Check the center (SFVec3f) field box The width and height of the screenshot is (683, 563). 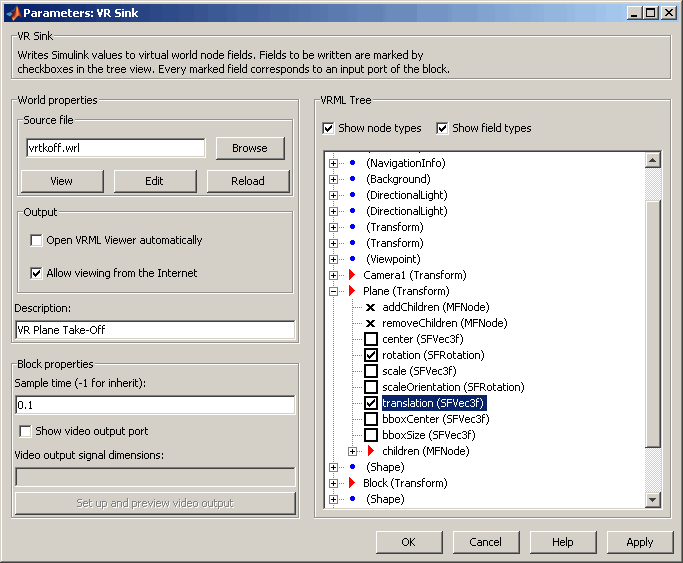pyautogui.click(x=371, y=339)
